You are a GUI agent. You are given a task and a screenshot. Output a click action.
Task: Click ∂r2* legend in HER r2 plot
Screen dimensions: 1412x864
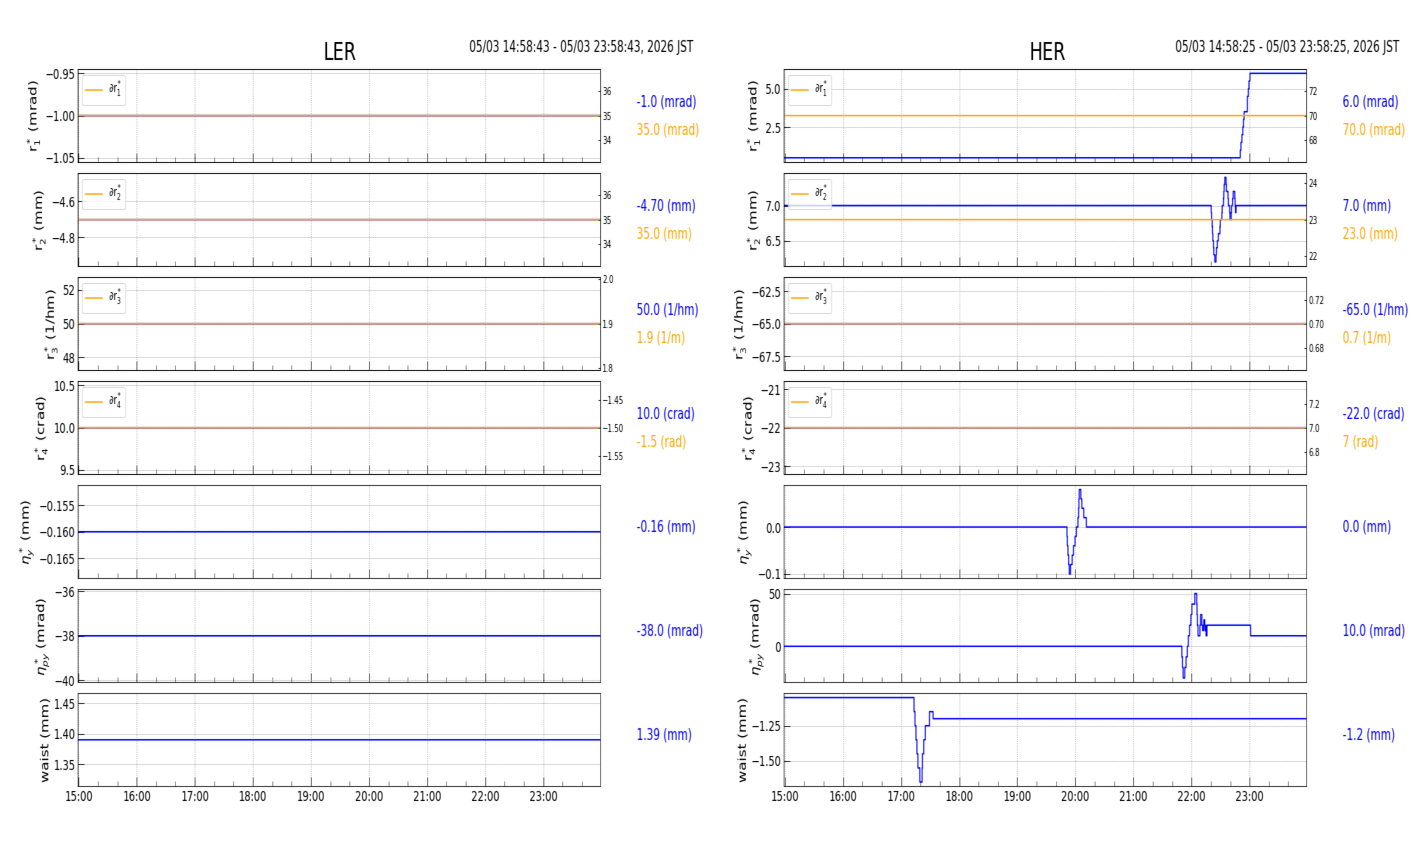tap(809, 193)
